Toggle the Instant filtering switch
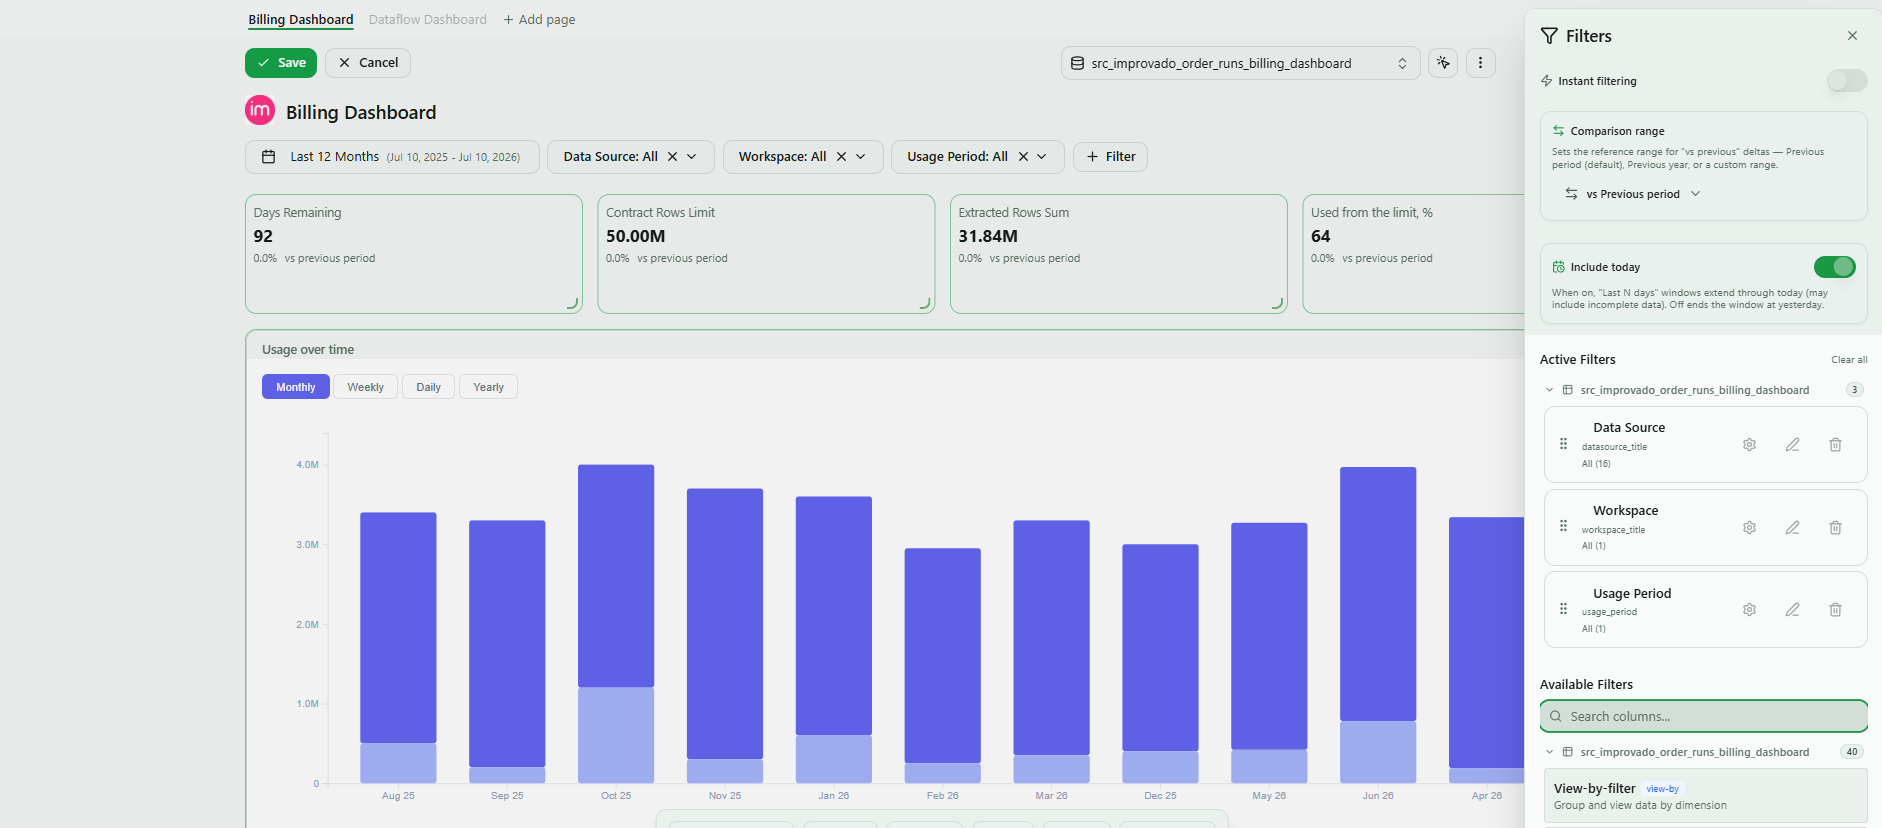This screenshot has width=1882, height=828. click(x=1846, y=81)
